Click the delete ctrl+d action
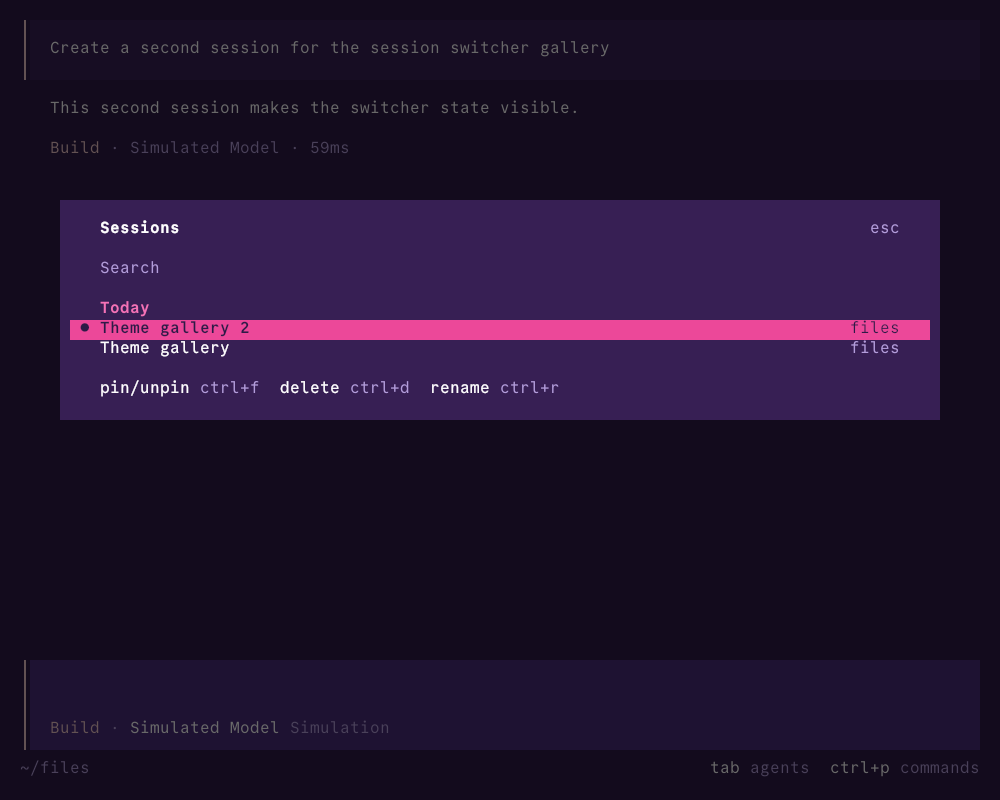Image resolution: width=1000 pixels, height=800 pixels. pos(344,388)
